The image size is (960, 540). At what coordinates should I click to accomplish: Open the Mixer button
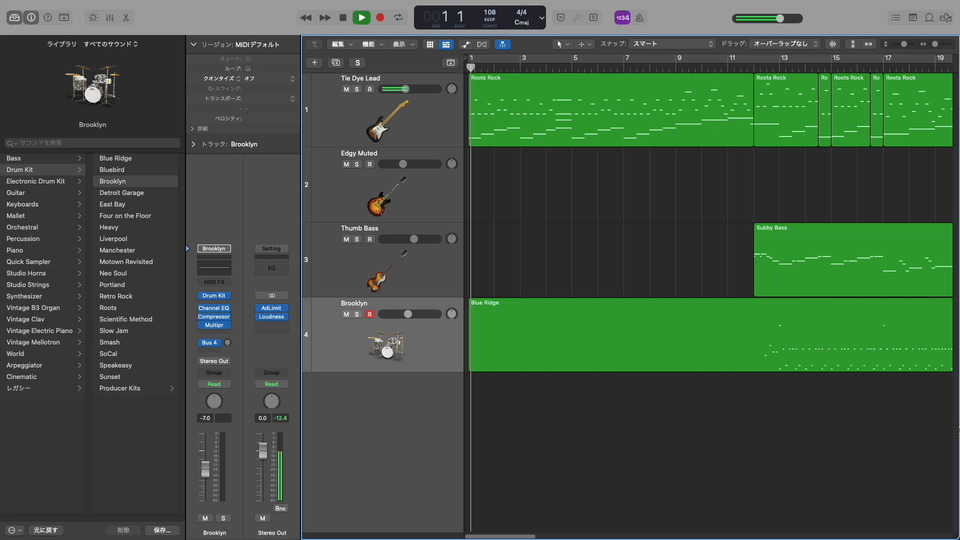(110, 18)
